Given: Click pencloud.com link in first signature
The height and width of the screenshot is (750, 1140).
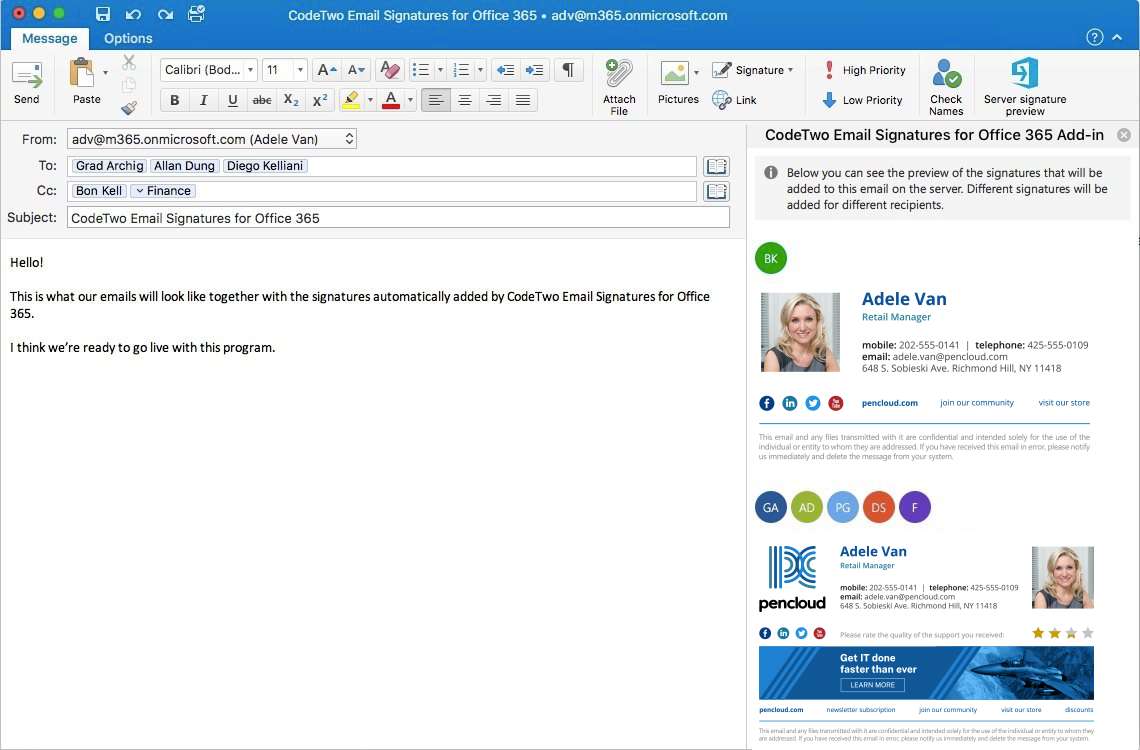Looking at the screenshot, I should tap(889, 403).
